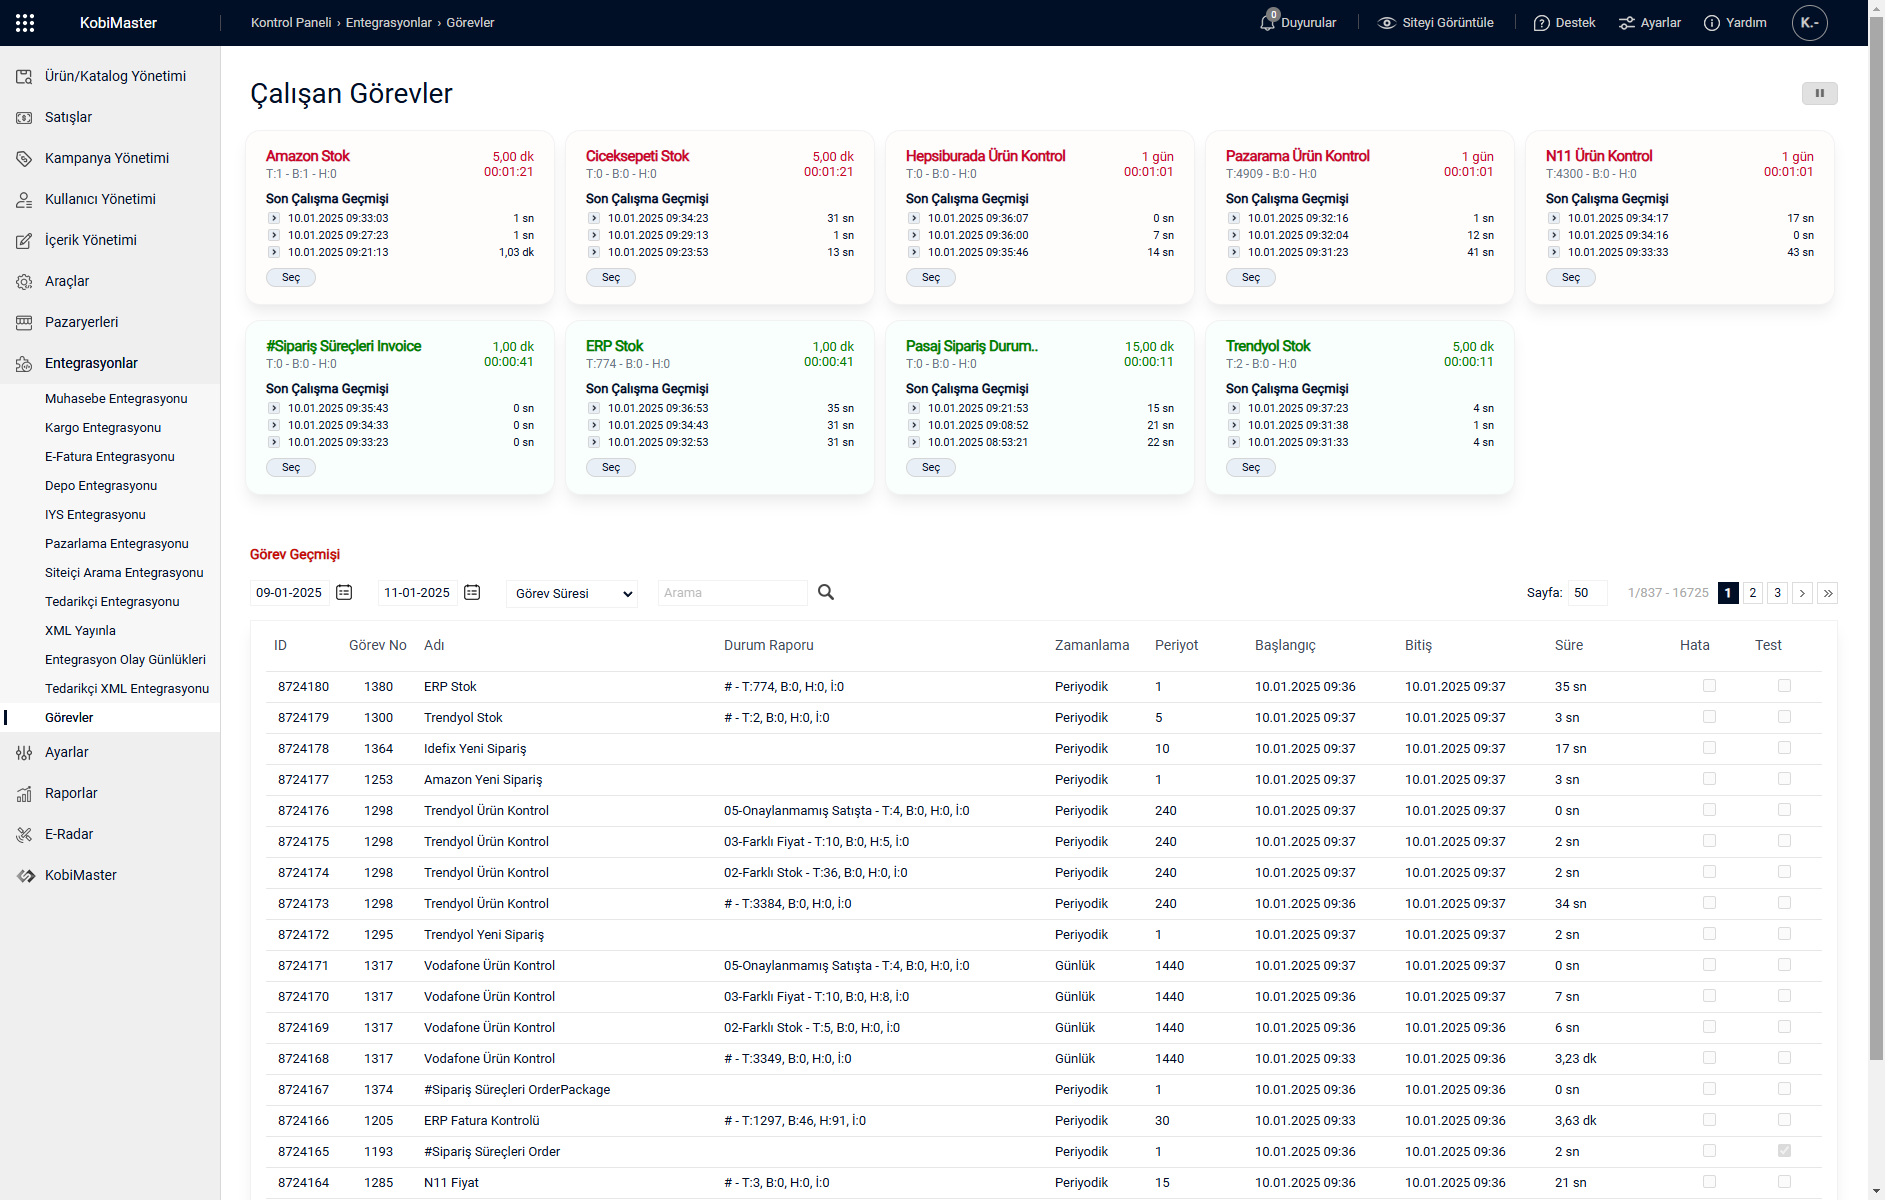Open Kargo Entegrasyonu submenu item

[x=103, y=427]
